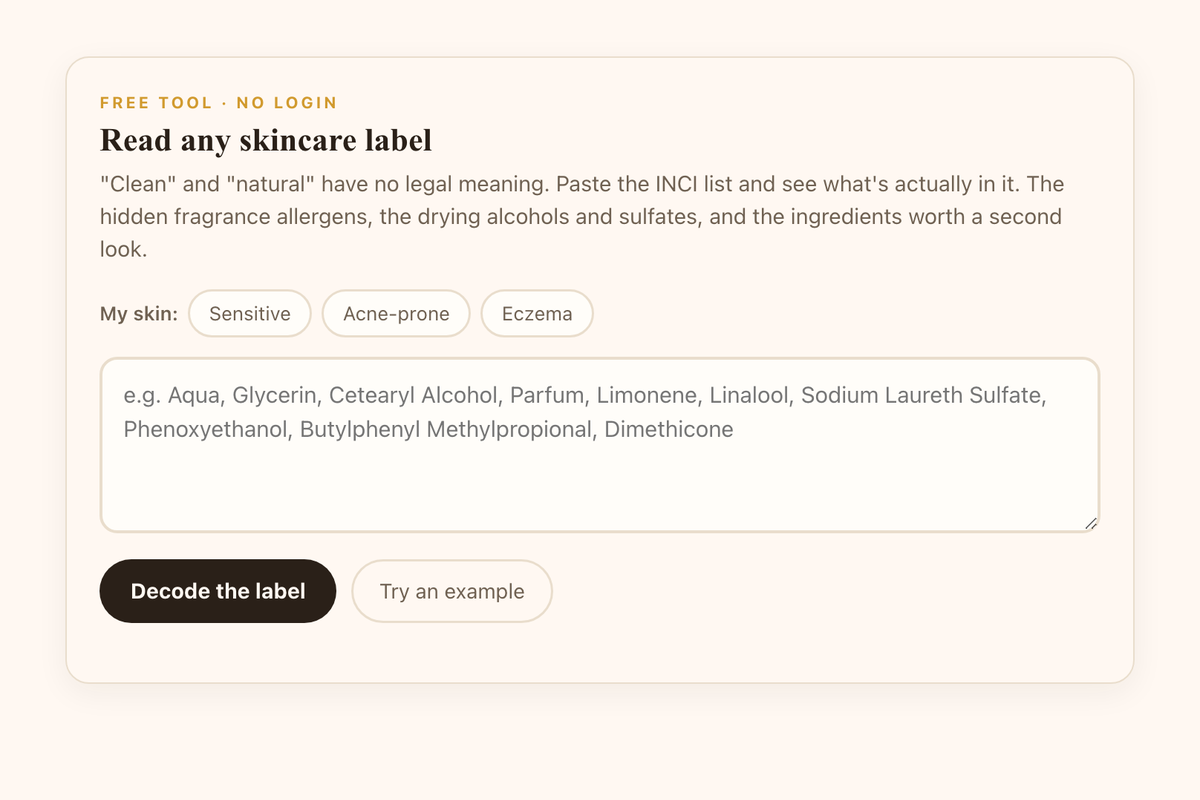Click the Try an example button
1200x800 pixels.
tap(452, 591)
